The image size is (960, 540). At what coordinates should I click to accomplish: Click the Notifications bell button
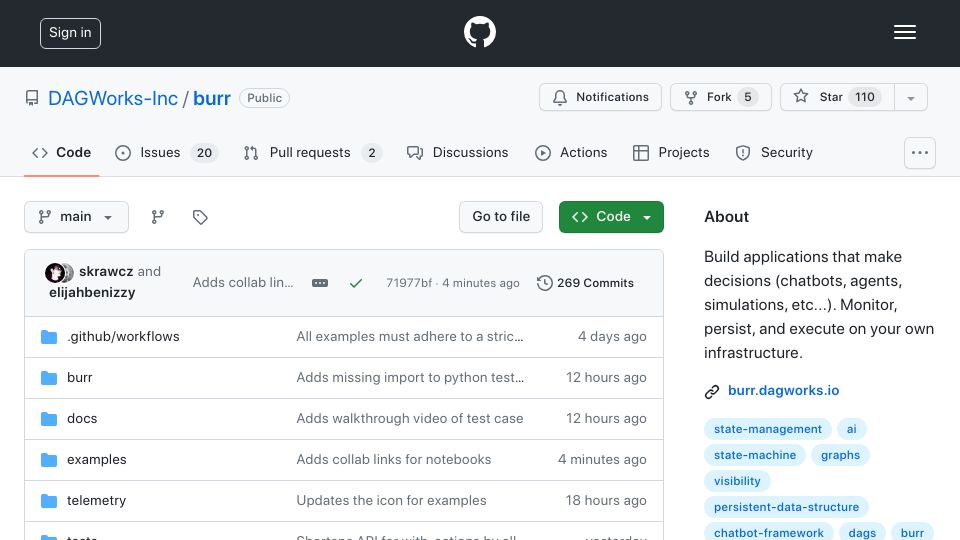click(600, 97)
